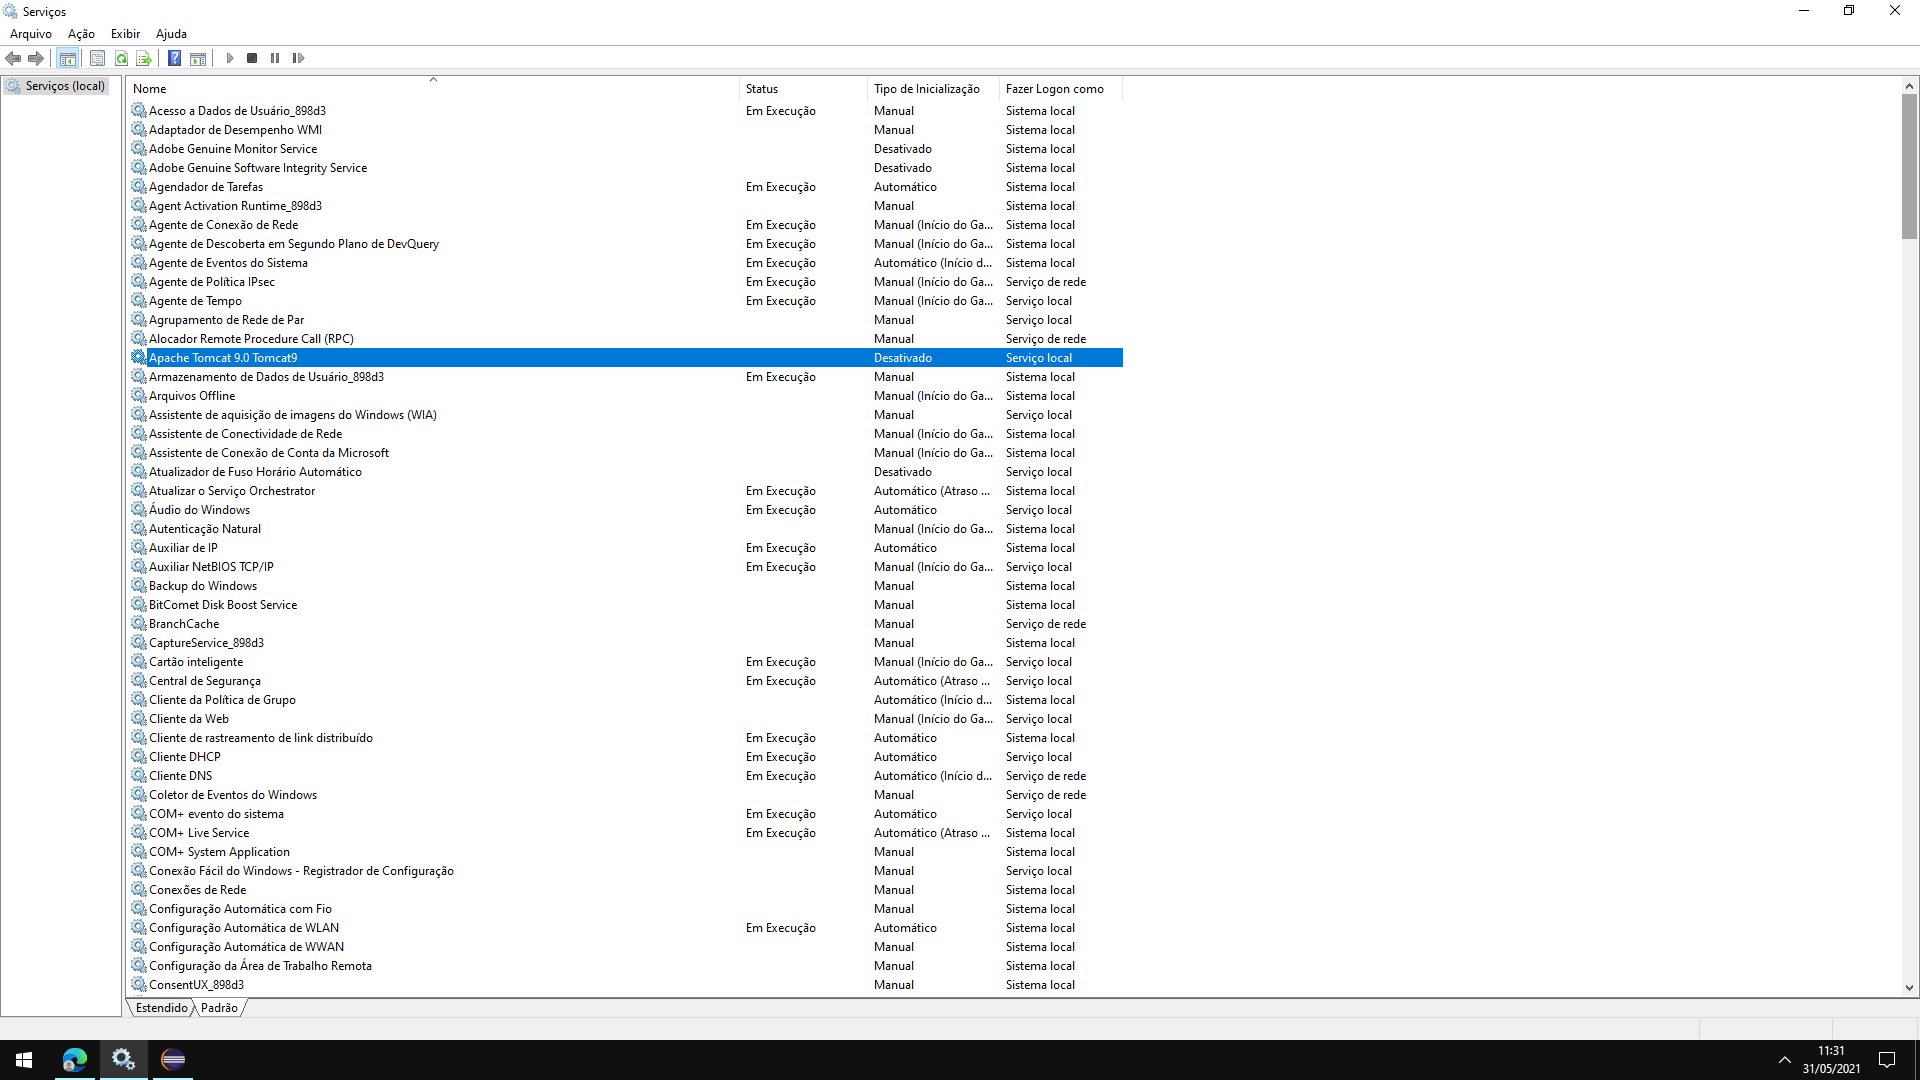The width and height of the screenshot is (1920, 1080).
Task: Click the gear icon of Apache Tomcat 9.0 Tomcat9
Action: (x=139, y=358)
